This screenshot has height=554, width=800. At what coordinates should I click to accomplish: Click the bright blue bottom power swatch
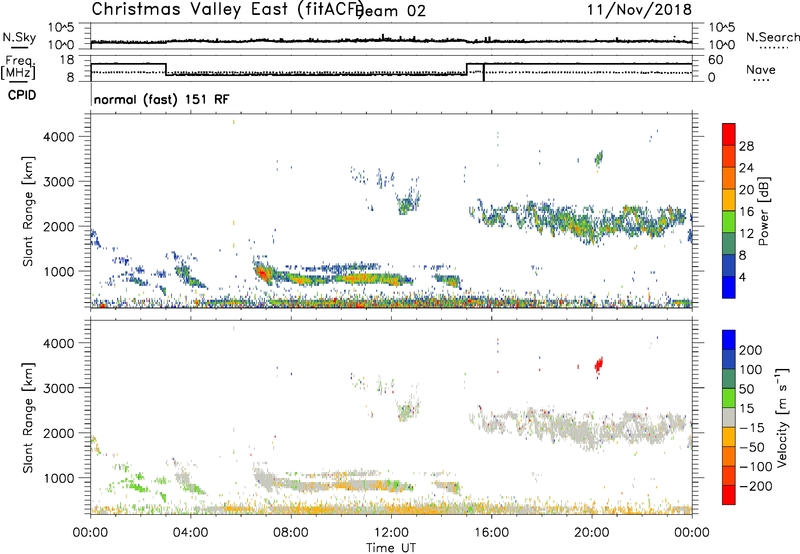(729, 287)
